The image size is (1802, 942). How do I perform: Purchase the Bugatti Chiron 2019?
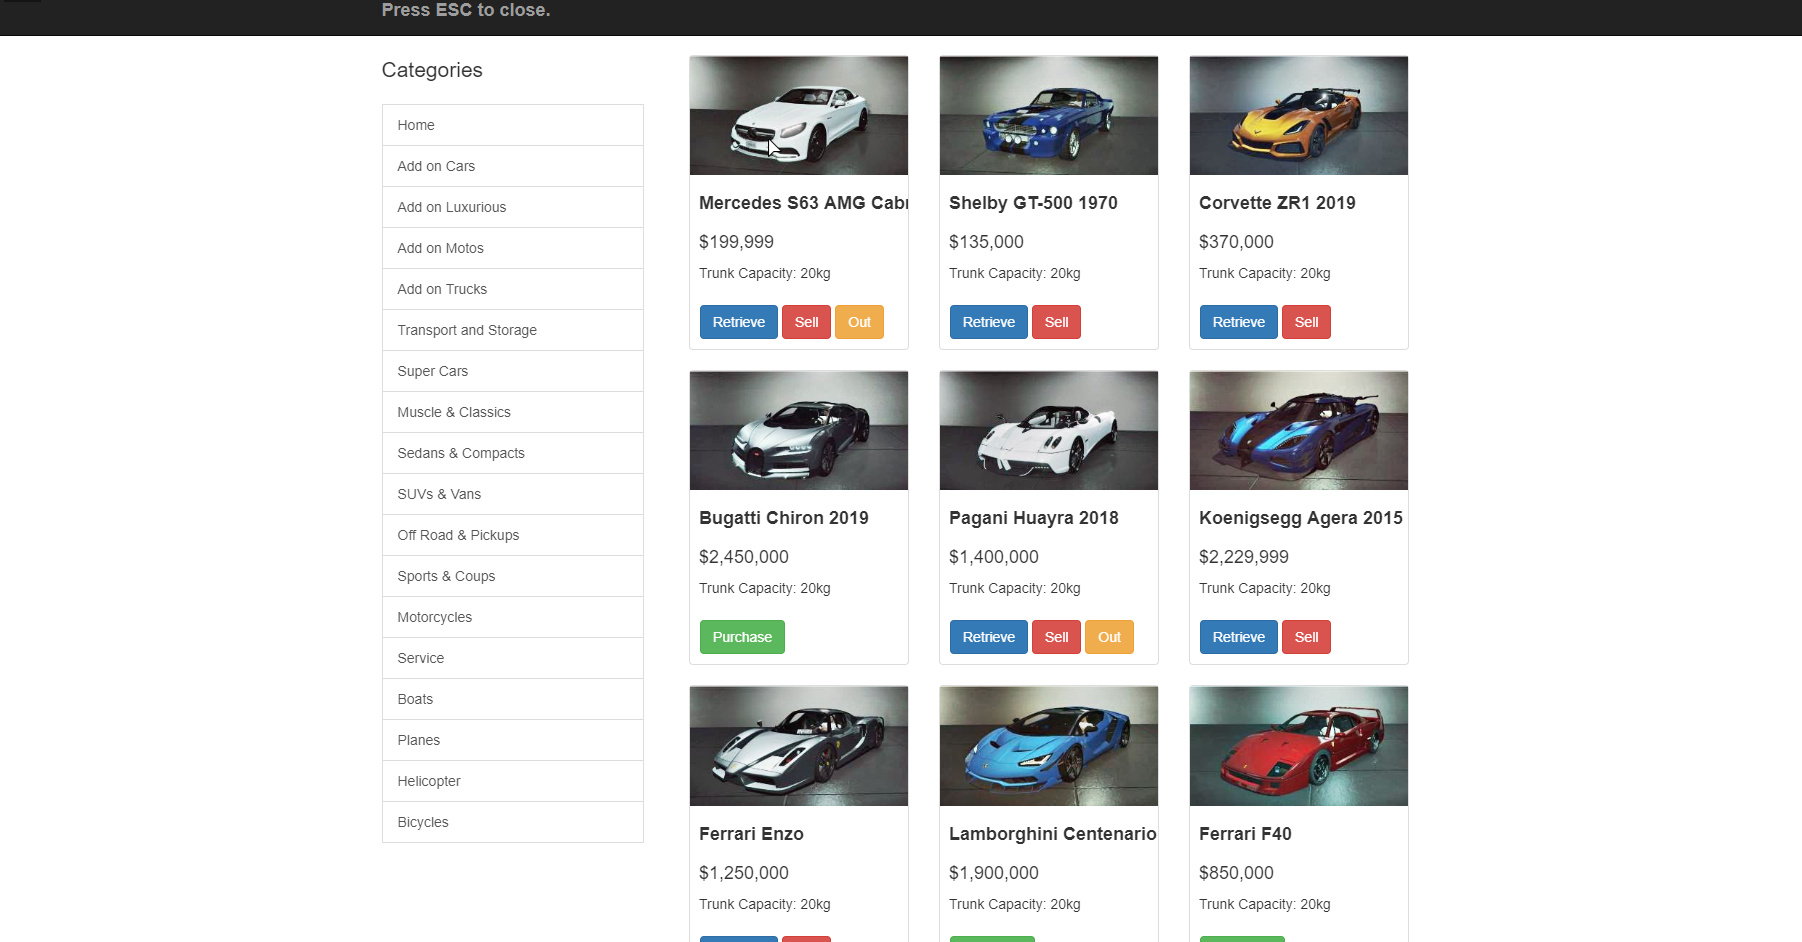click(x=742, y=637)
